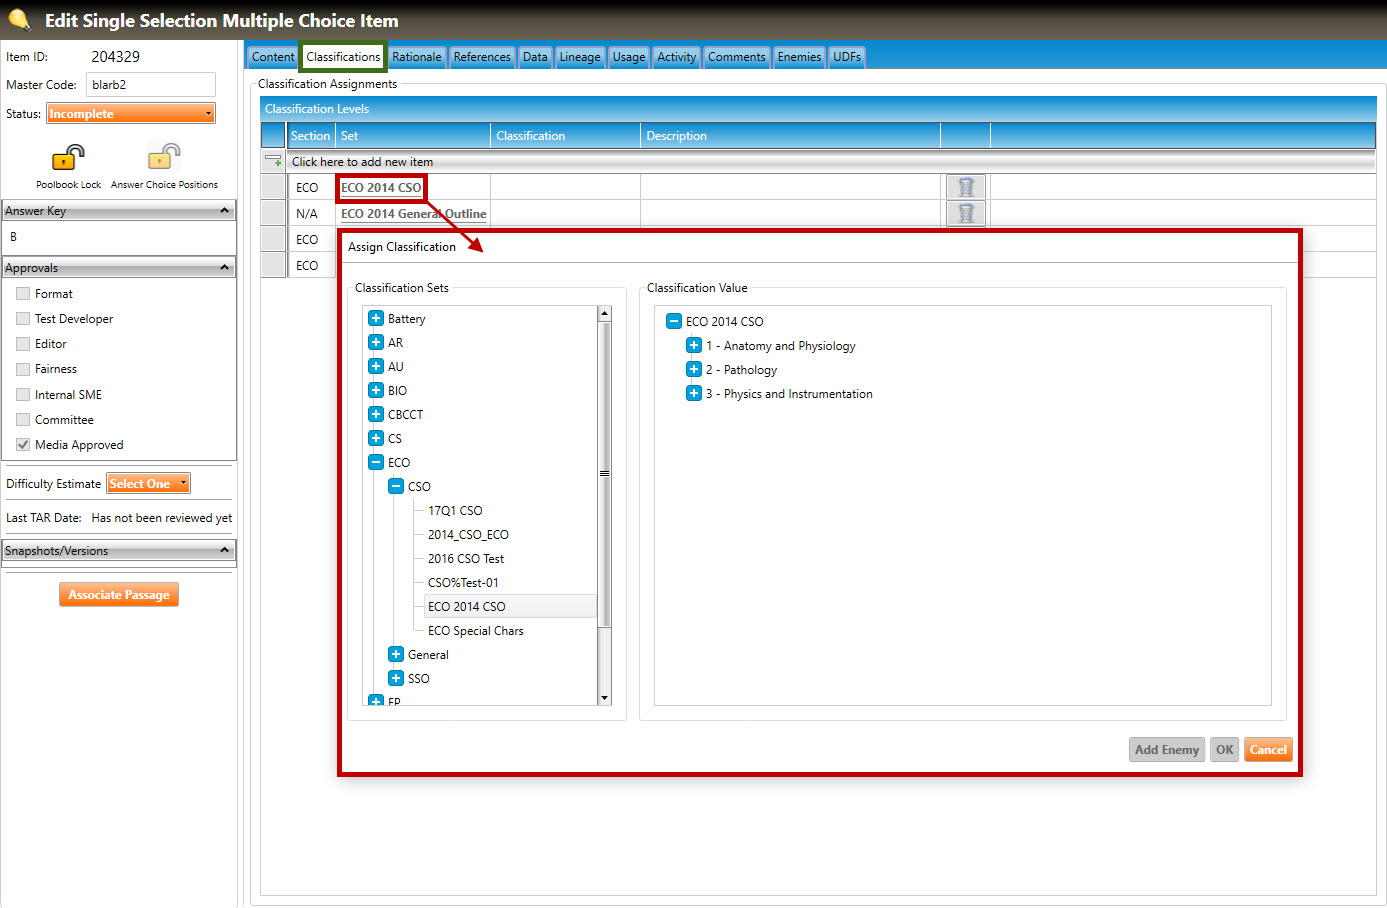Click the Master Code input field

tap(150, 85)
